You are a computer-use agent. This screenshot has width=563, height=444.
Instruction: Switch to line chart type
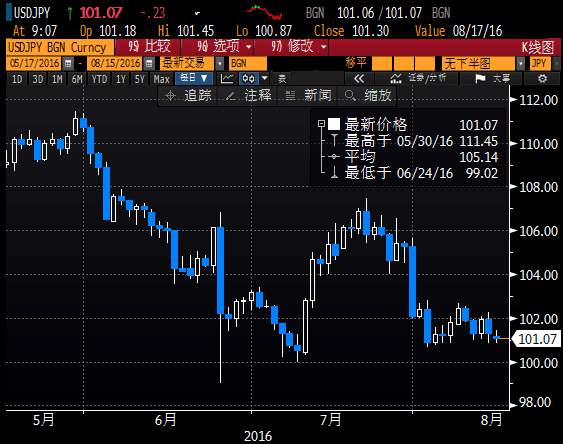[x=227, y=79]
